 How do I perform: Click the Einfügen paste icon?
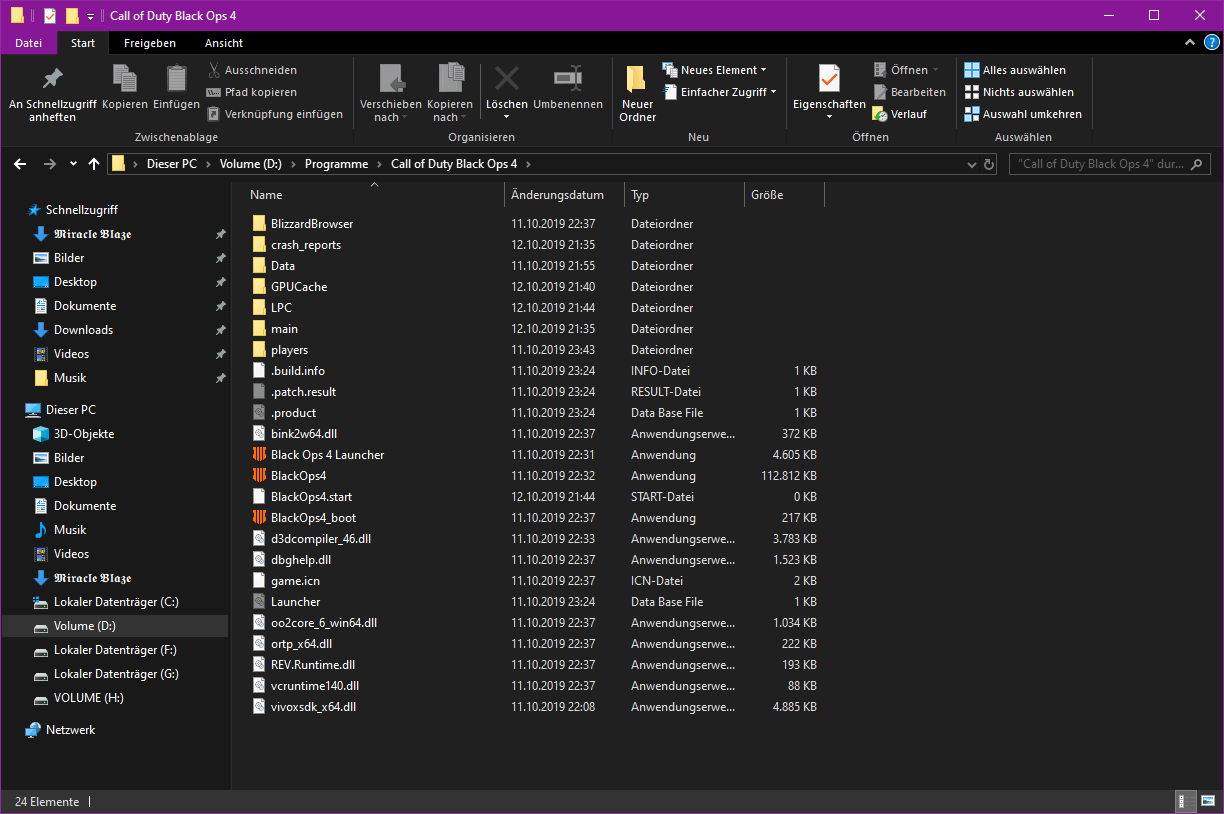[177, 80]
